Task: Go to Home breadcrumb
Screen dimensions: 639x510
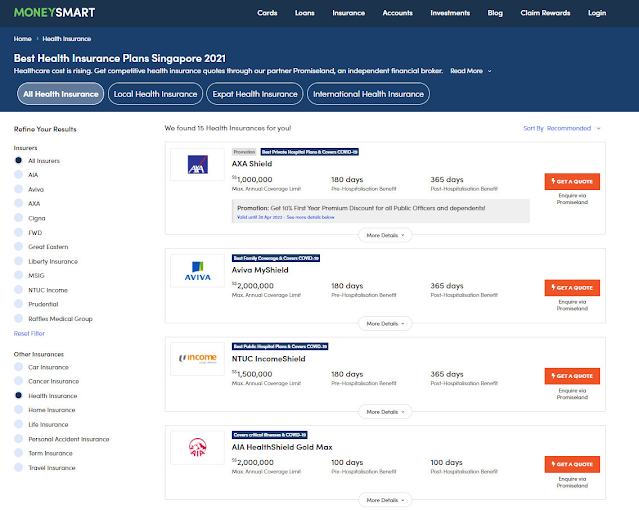Action: click(x=22, y=39)
